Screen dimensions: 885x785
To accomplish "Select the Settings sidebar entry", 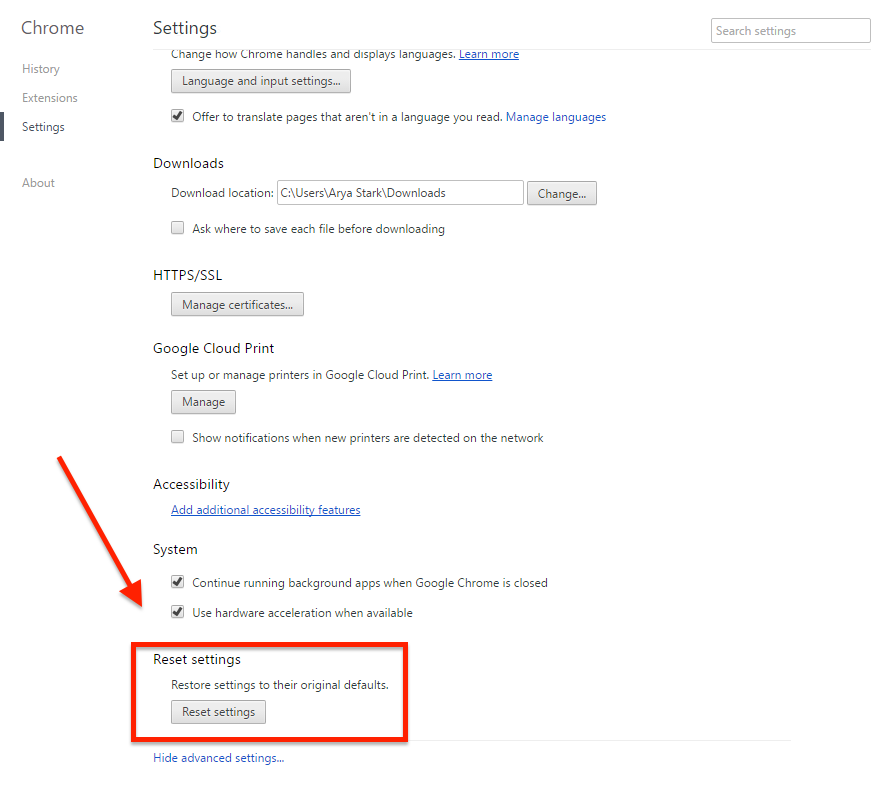I will tap(43, 126).
